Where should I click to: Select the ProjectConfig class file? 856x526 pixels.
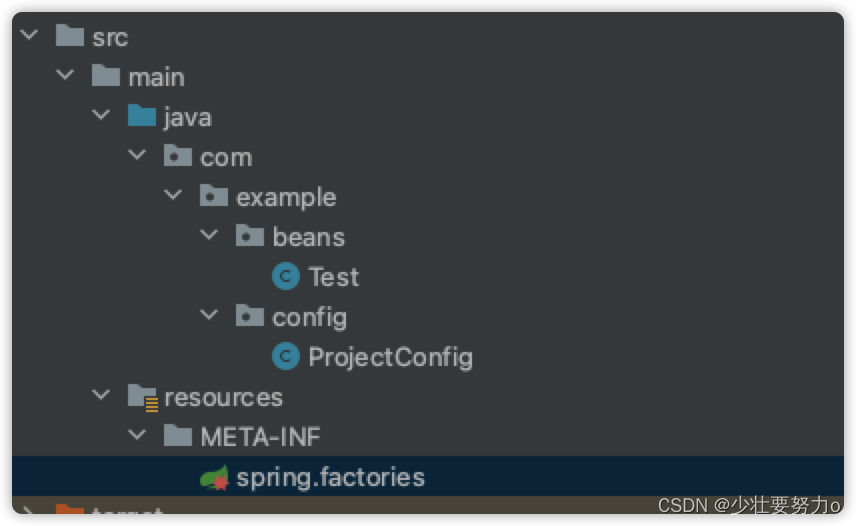point(390,357)
